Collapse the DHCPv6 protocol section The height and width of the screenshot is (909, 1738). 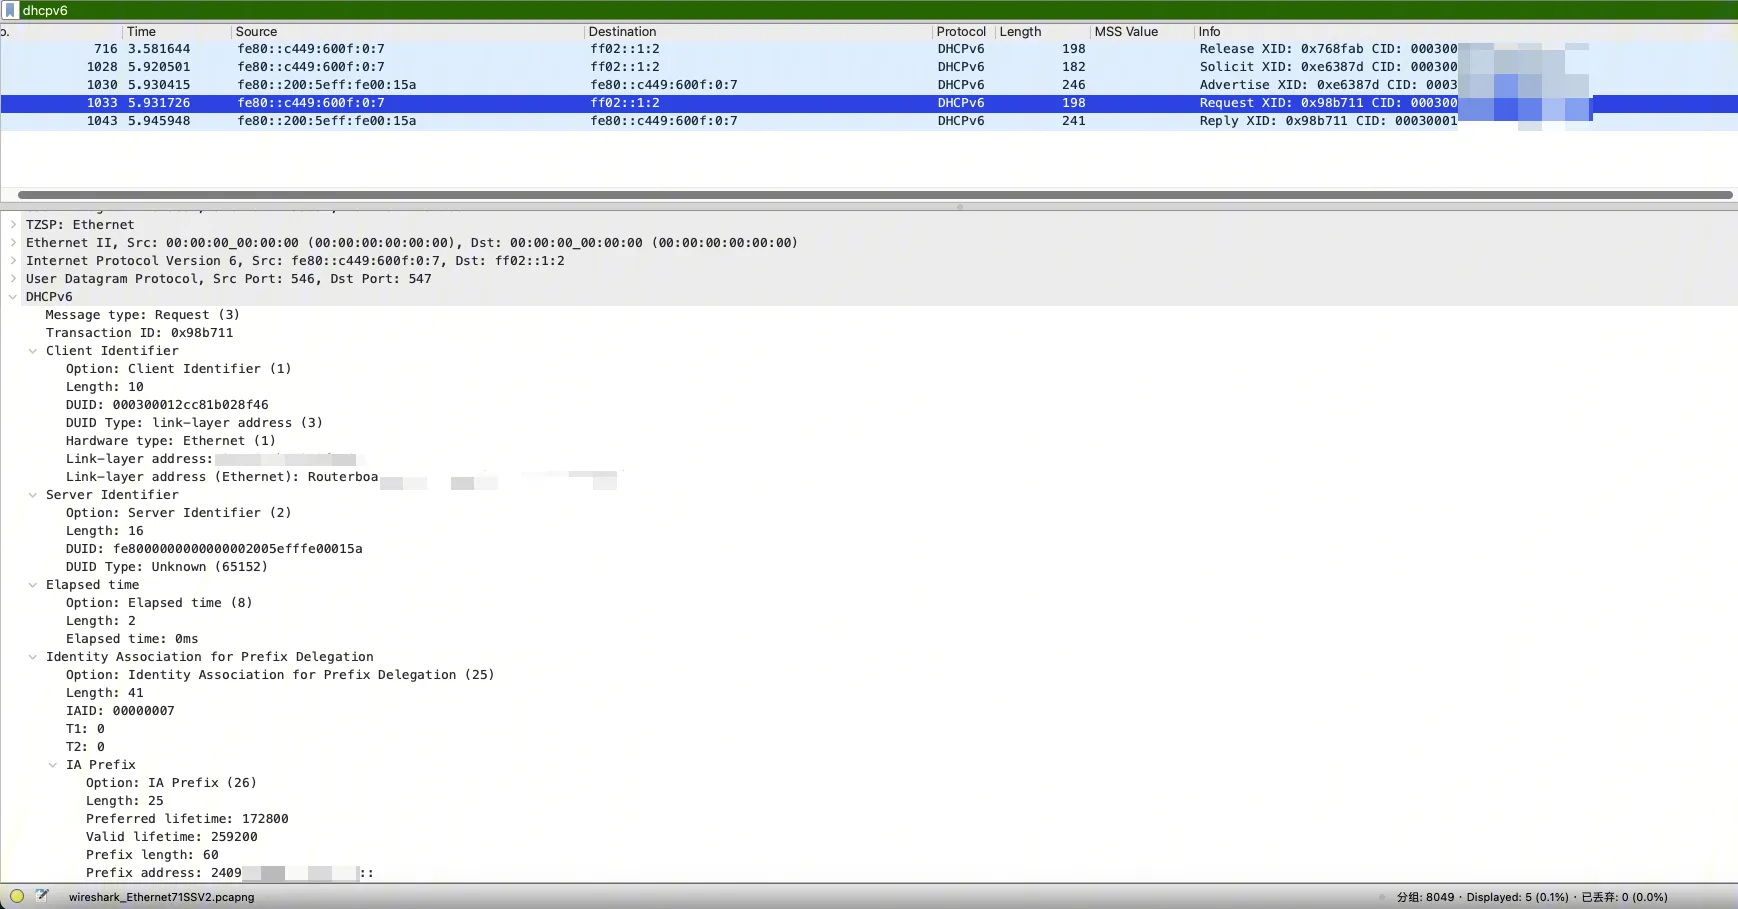[x=13, y=297]
